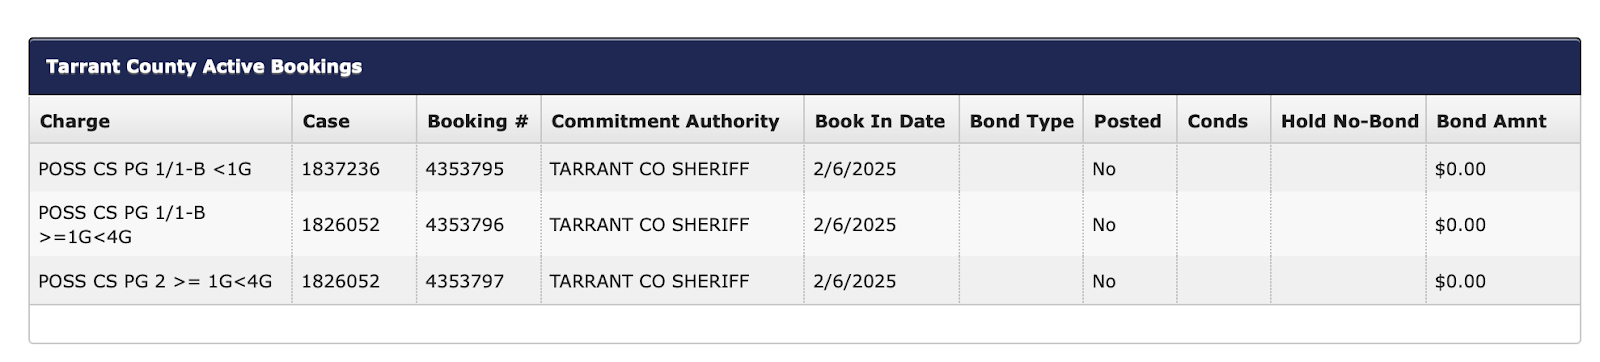Screen dimensions: 1600x362
Task: Click TARRANT CO SHERIFF in booking 4353797 row
Action: point(649,281)
